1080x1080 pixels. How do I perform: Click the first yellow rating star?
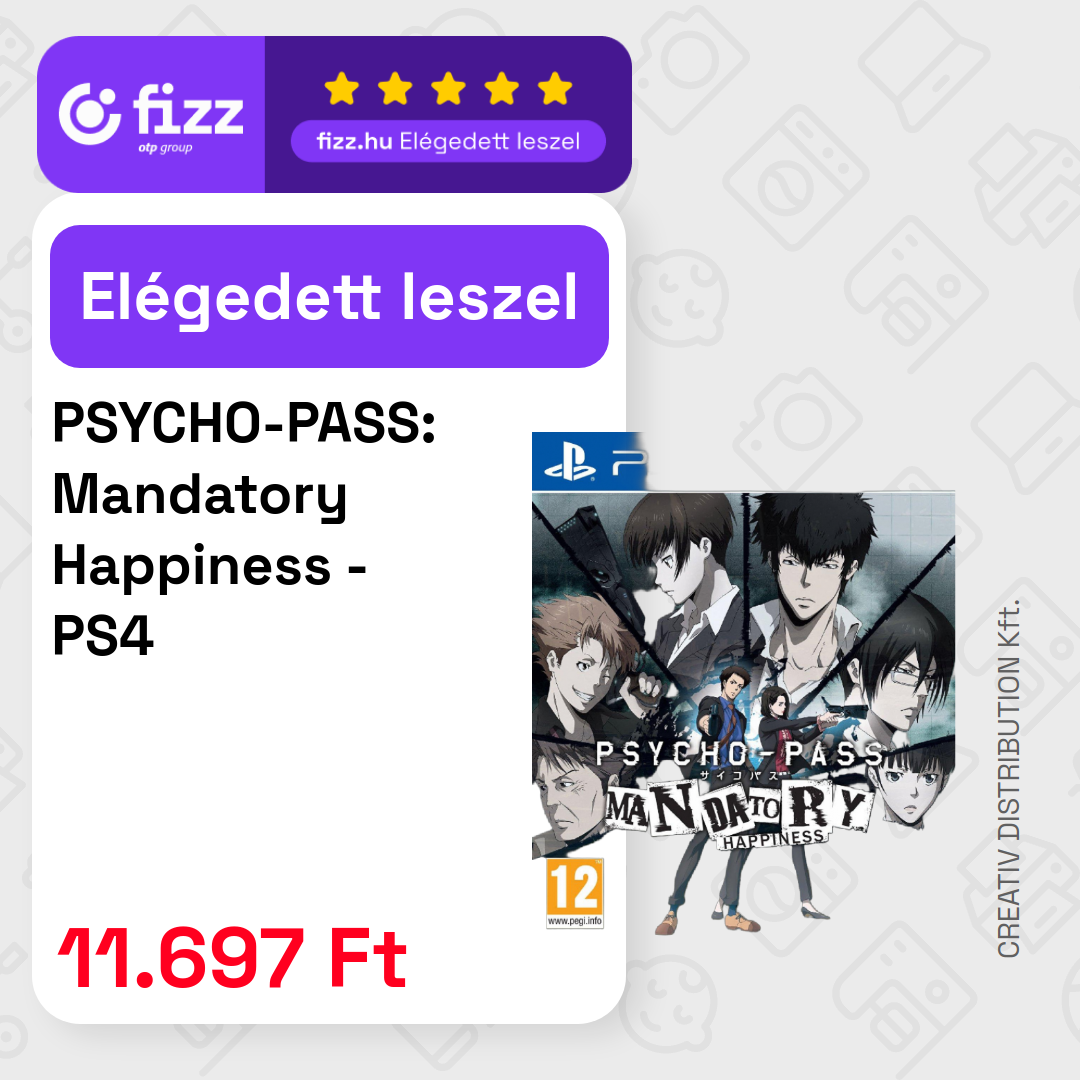pos(342,88)
